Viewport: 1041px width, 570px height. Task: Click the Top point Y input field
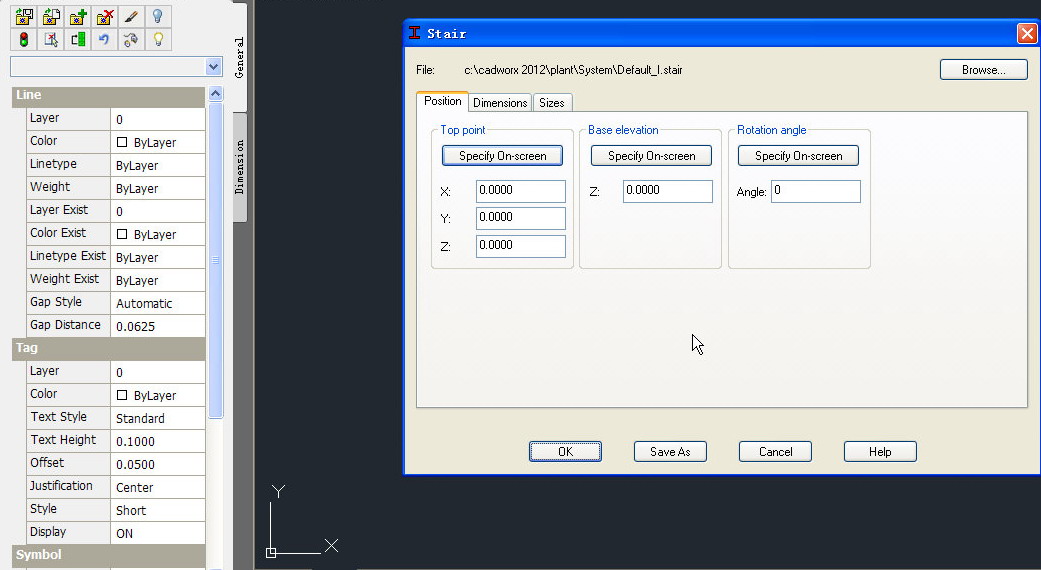pyautogui.click(x=520, y=218)
